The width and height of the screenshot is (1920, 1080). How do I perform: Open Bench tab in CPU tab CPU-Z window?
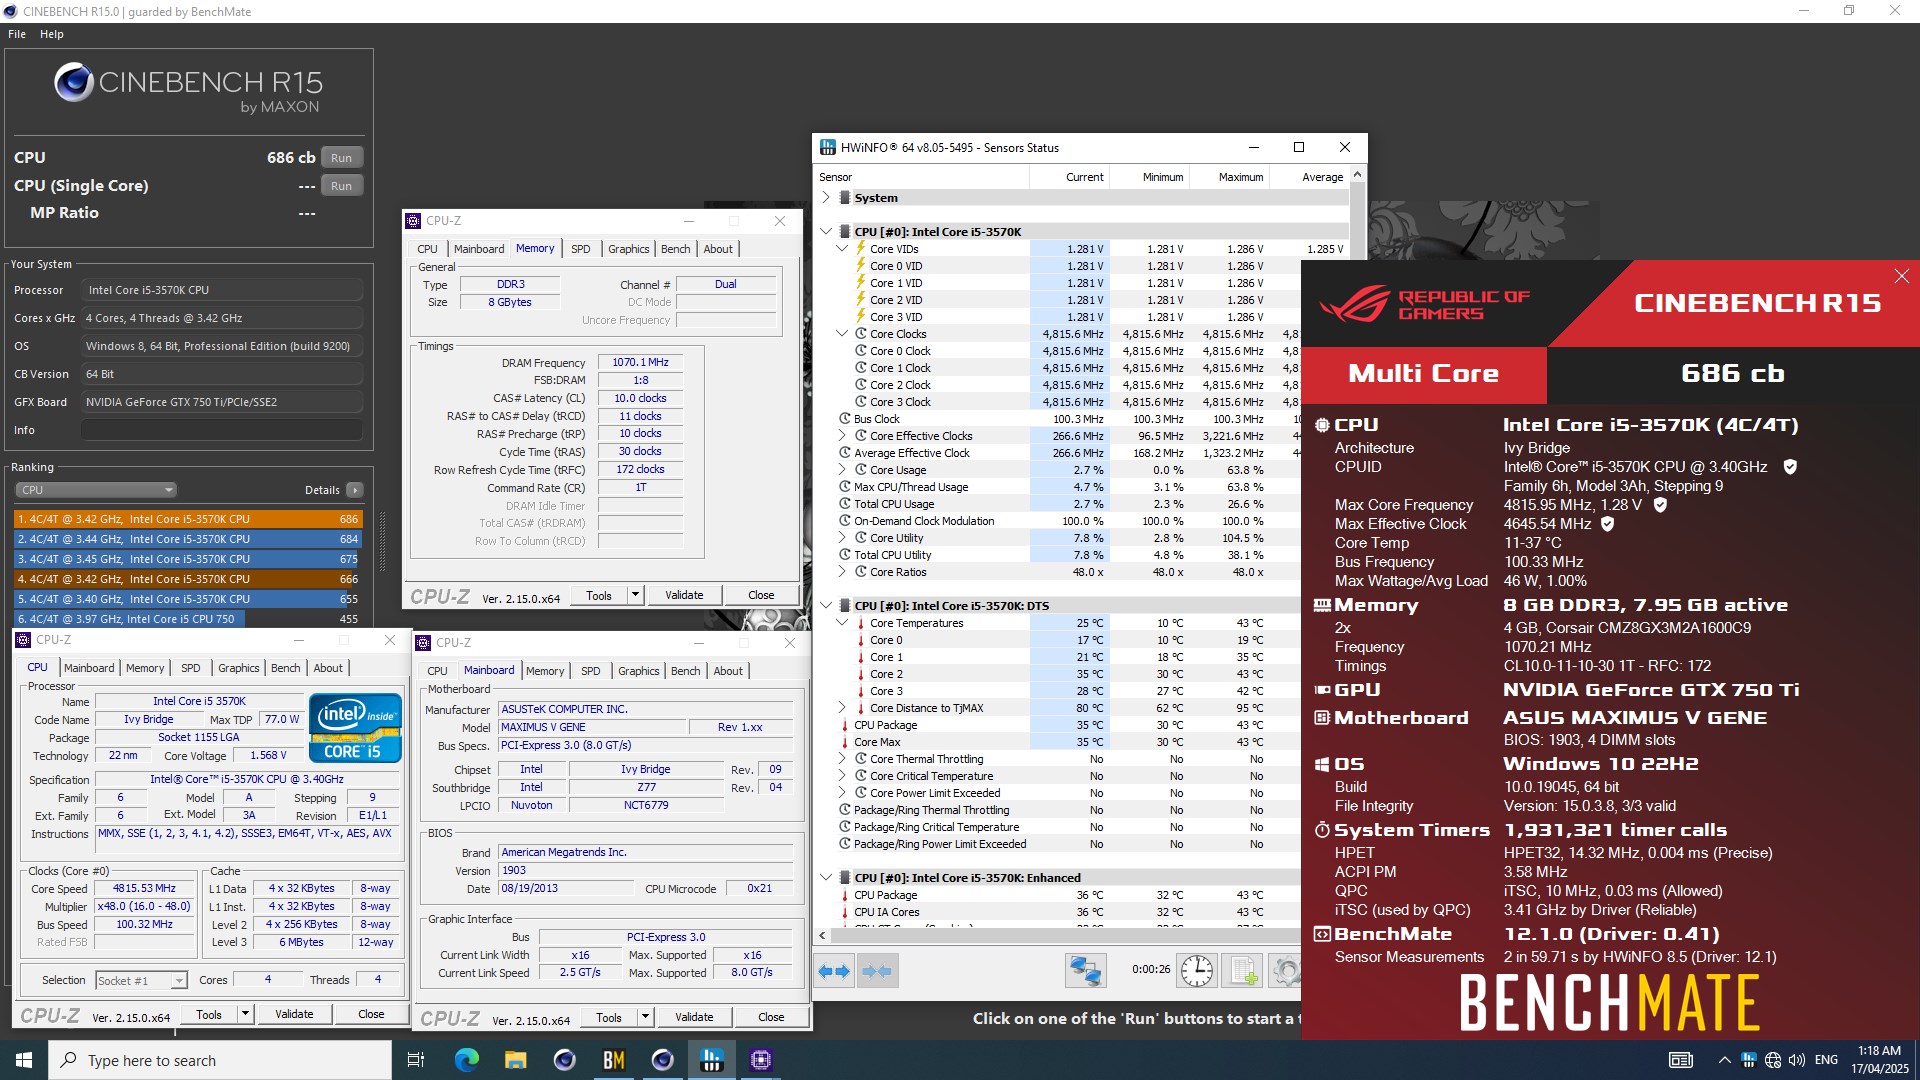tap(285, 668)
